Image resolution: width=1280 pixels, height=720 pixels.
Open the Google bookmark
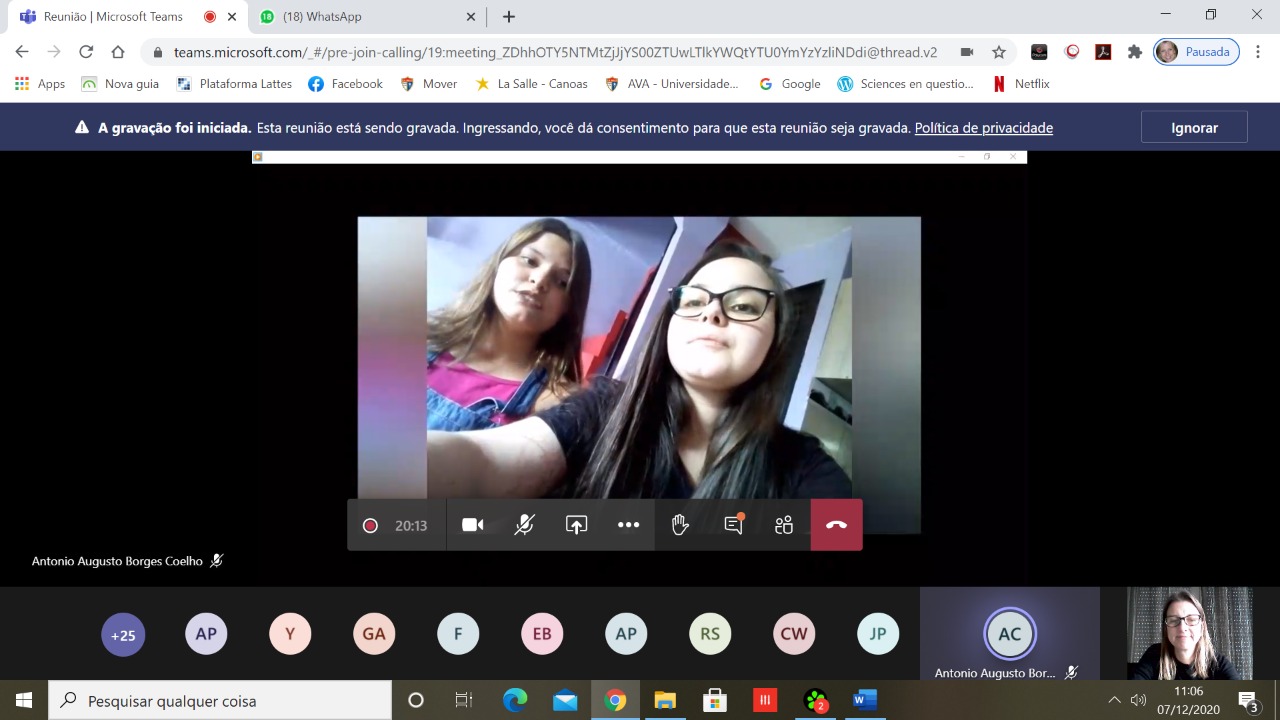789,84
